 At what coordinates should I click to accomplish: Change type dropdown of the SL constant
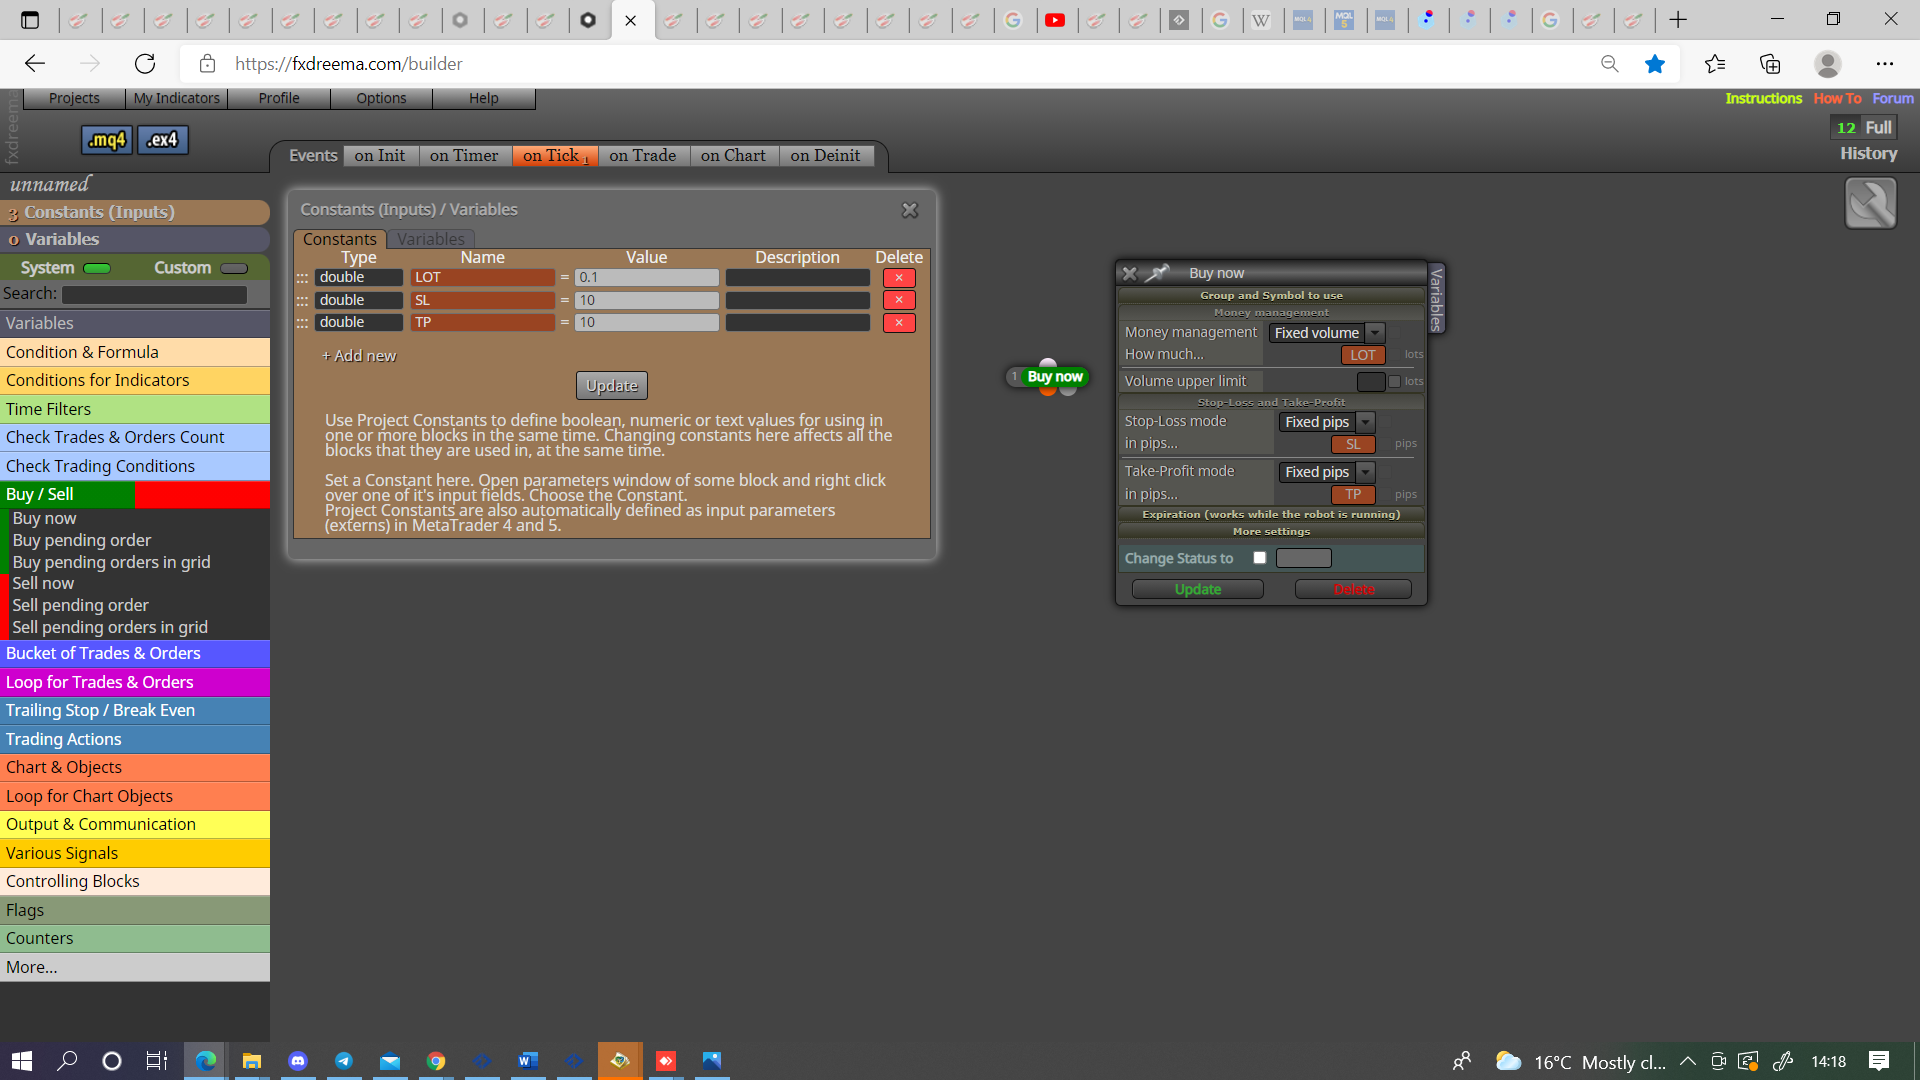359,300
